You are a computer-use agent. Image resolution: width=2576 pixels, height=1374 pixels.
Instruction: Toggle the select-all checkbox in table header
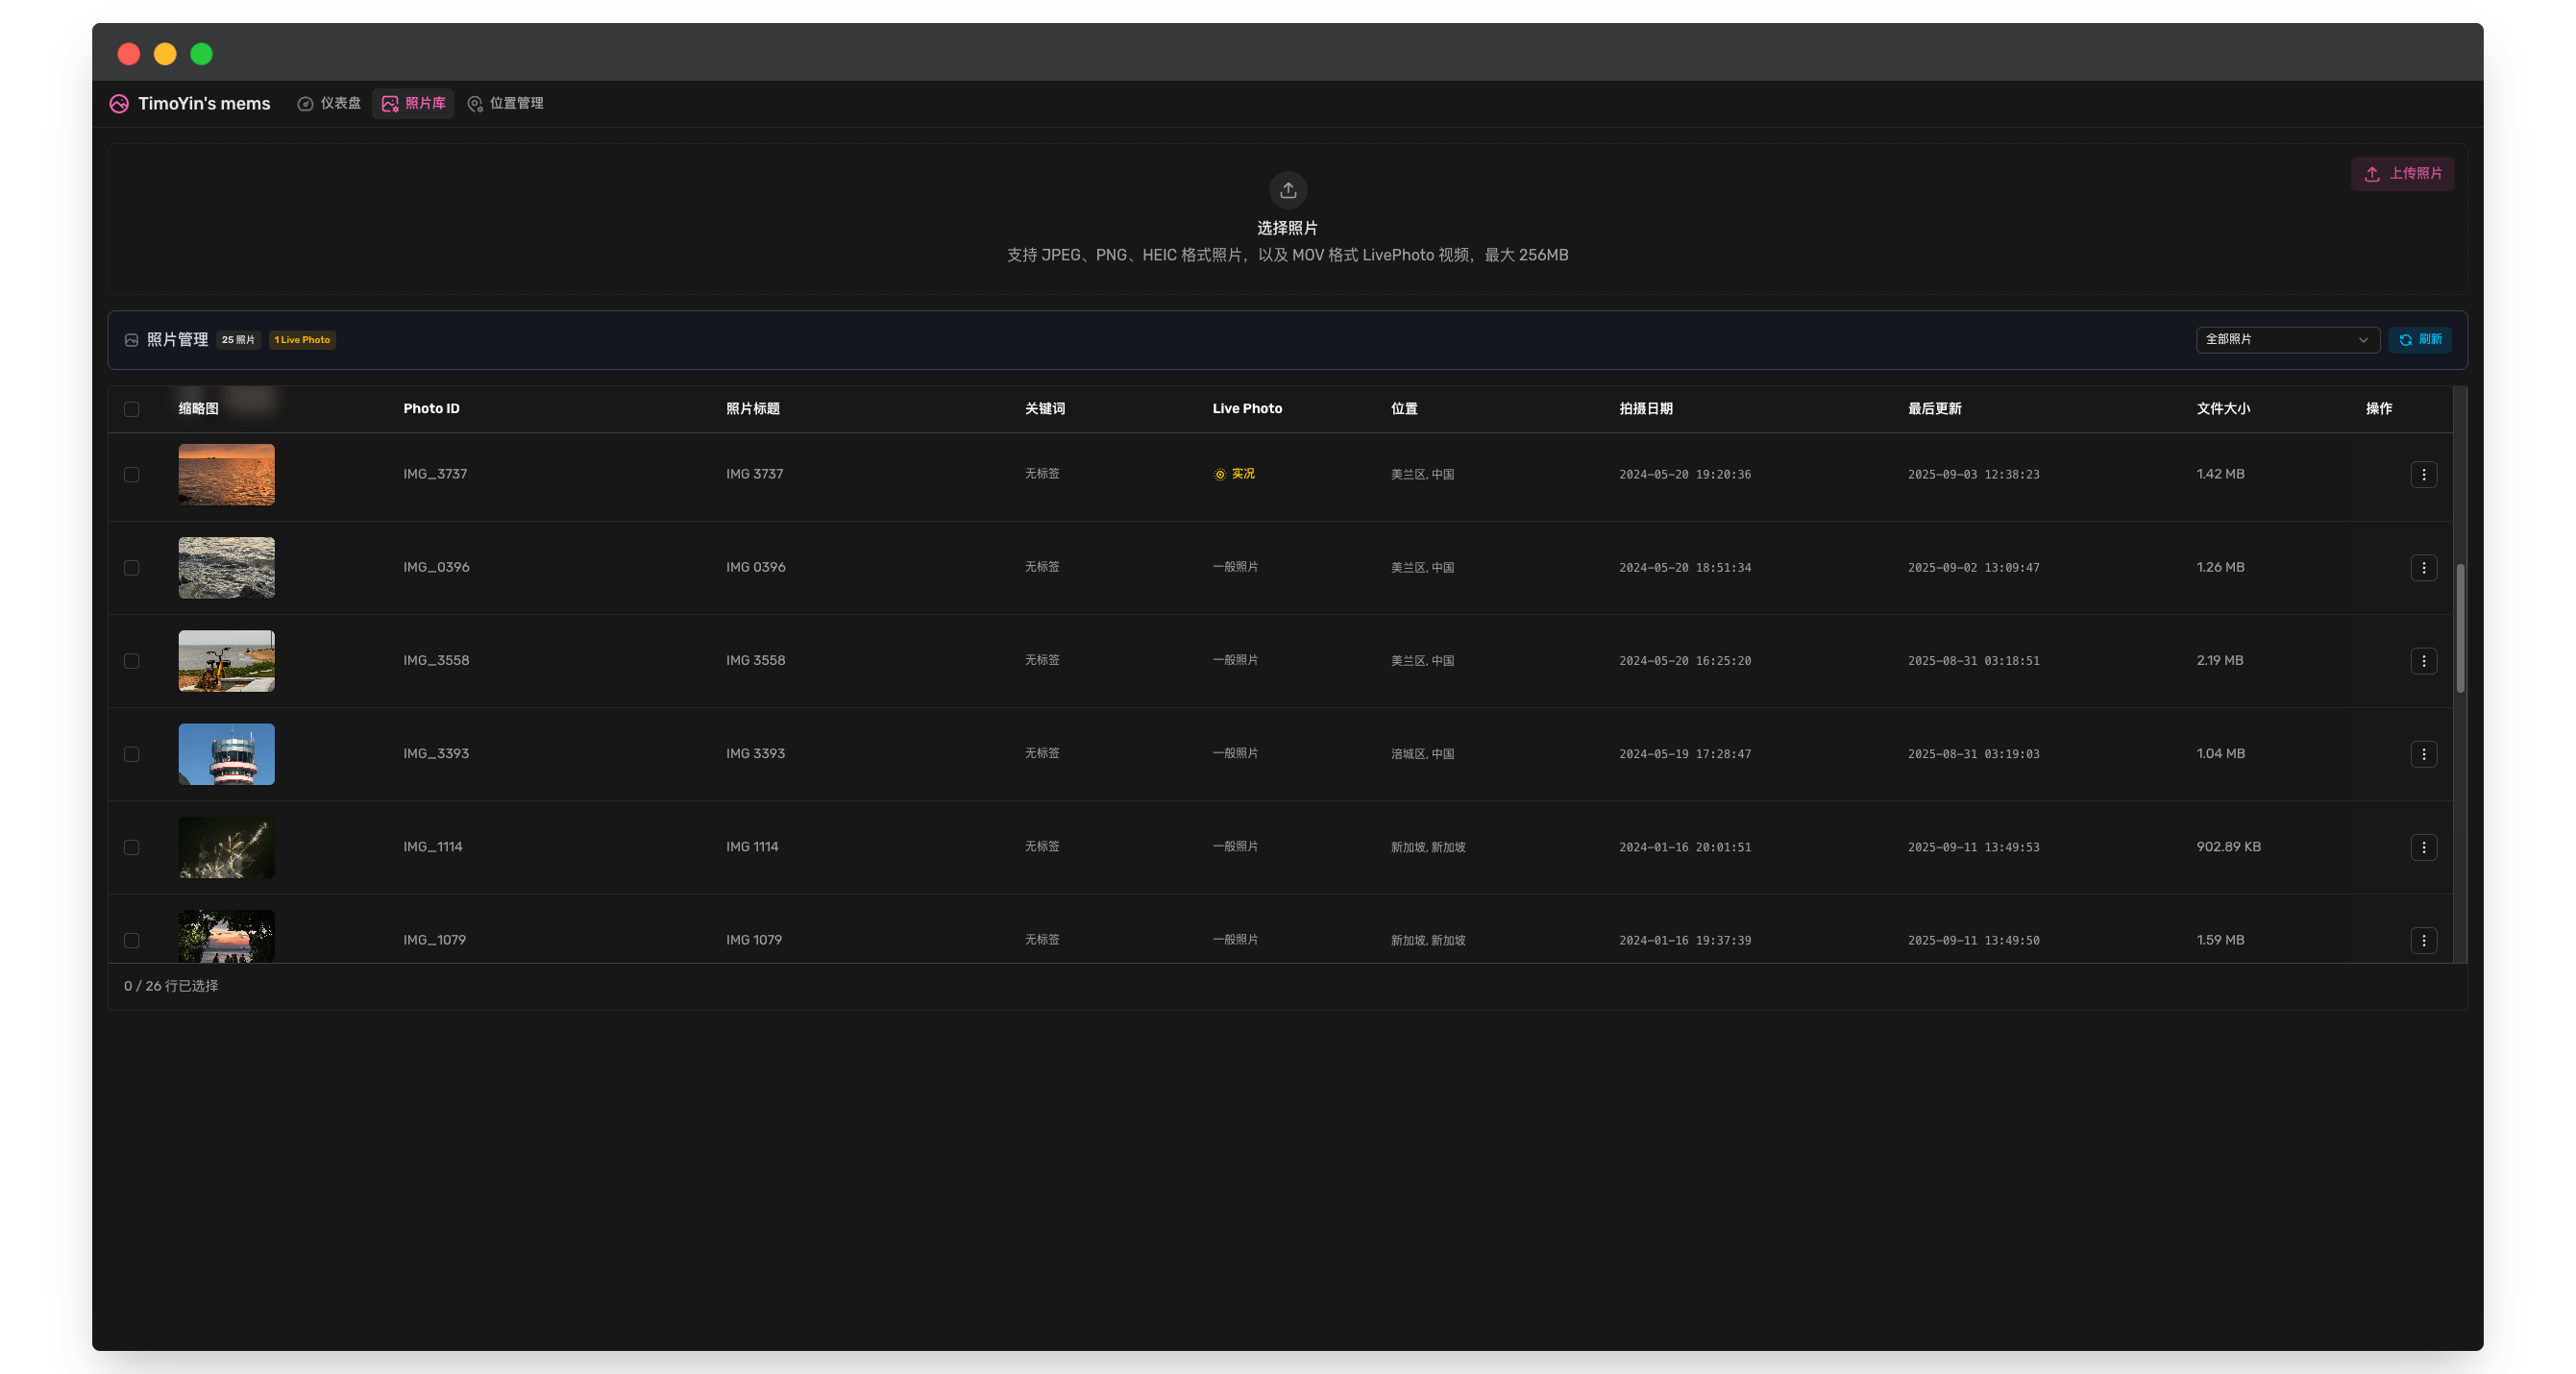131,409
